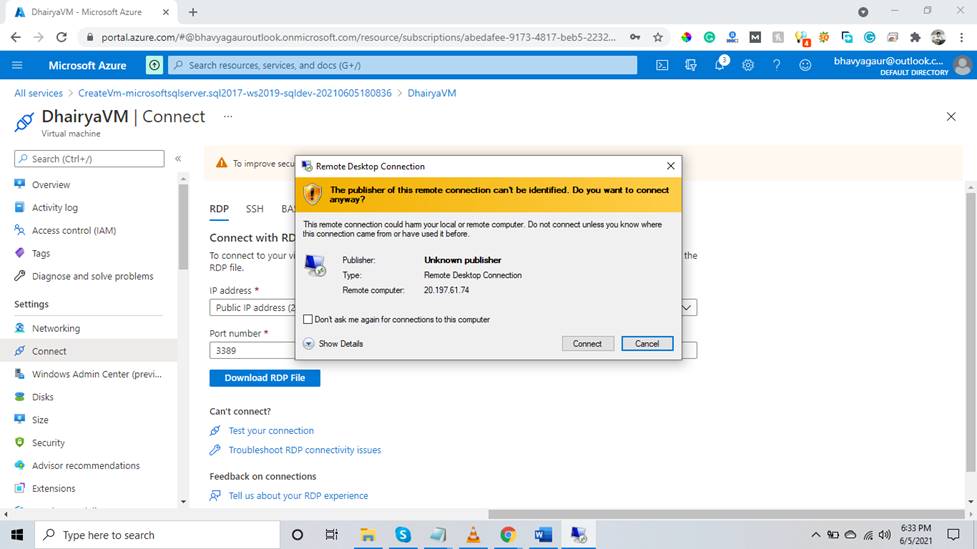
Task: Go back in browser history
Action: coord(16,37)
